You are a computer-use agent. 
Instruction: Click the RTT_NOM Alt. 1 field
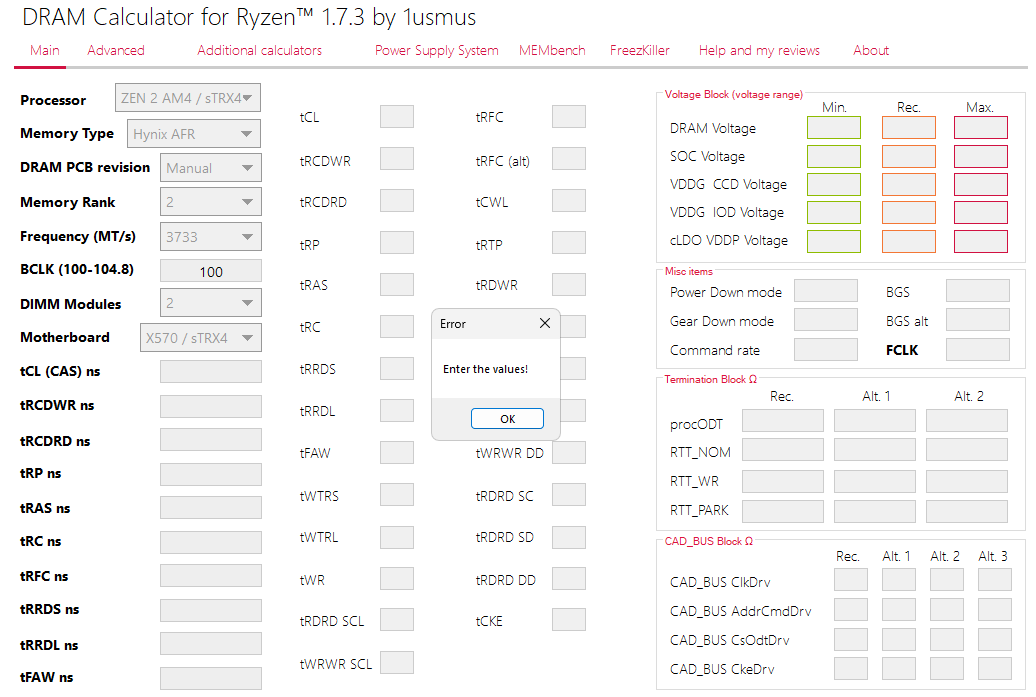(875, 450)
